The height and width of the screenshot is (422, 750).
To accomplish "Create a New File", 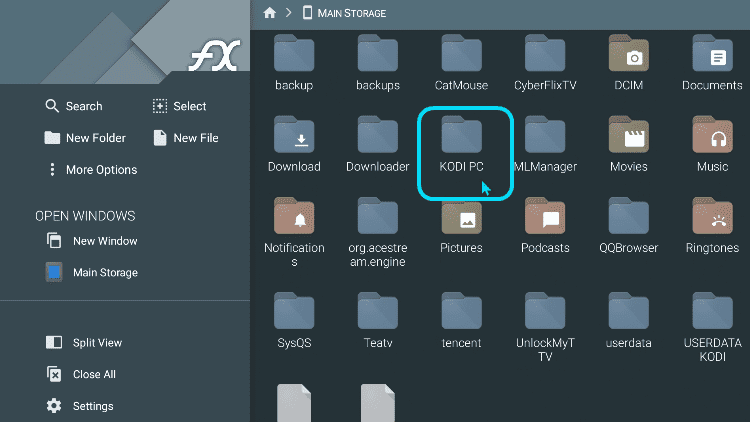I will pyautogui.click(x=186, y=138).
